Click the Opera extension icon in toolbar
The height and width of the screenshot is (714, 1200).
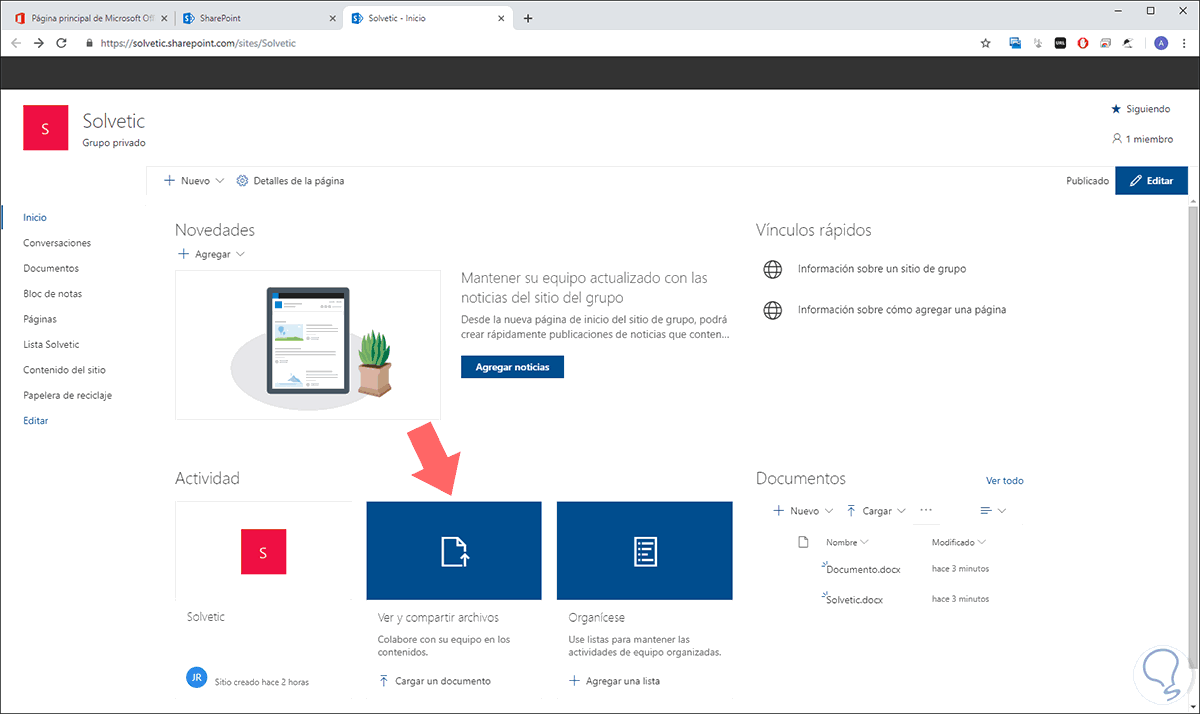coord(1083,43)
